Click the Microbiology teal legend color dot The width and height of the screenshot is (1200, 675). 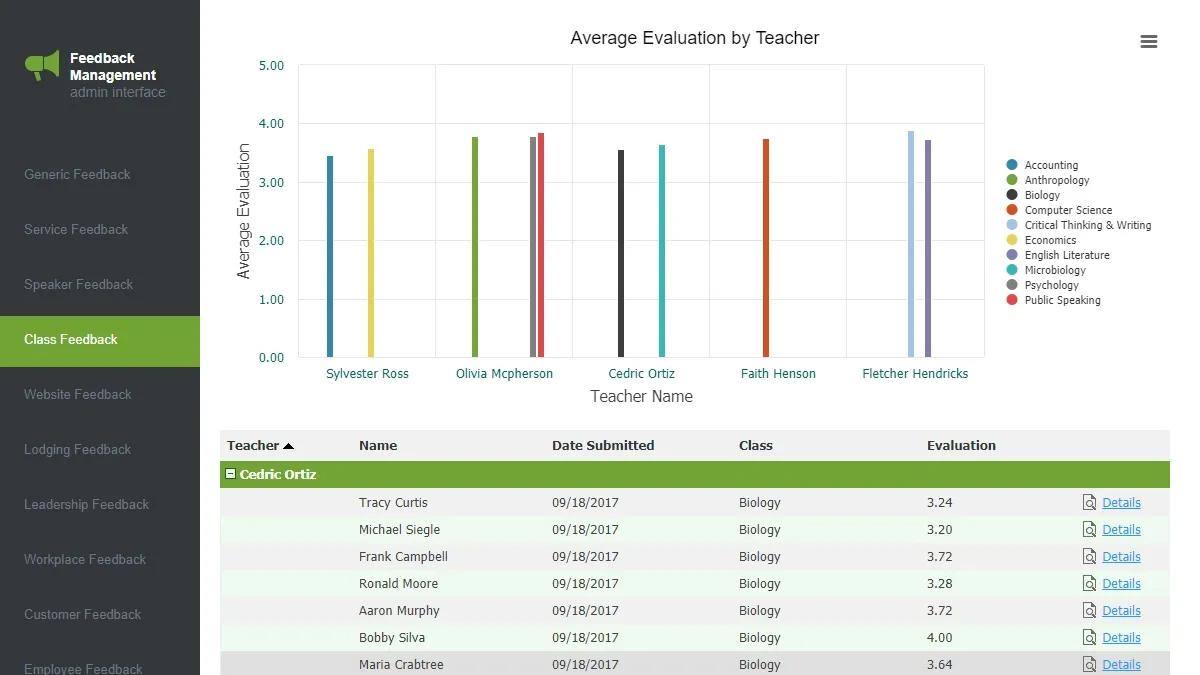point(1012,270)
